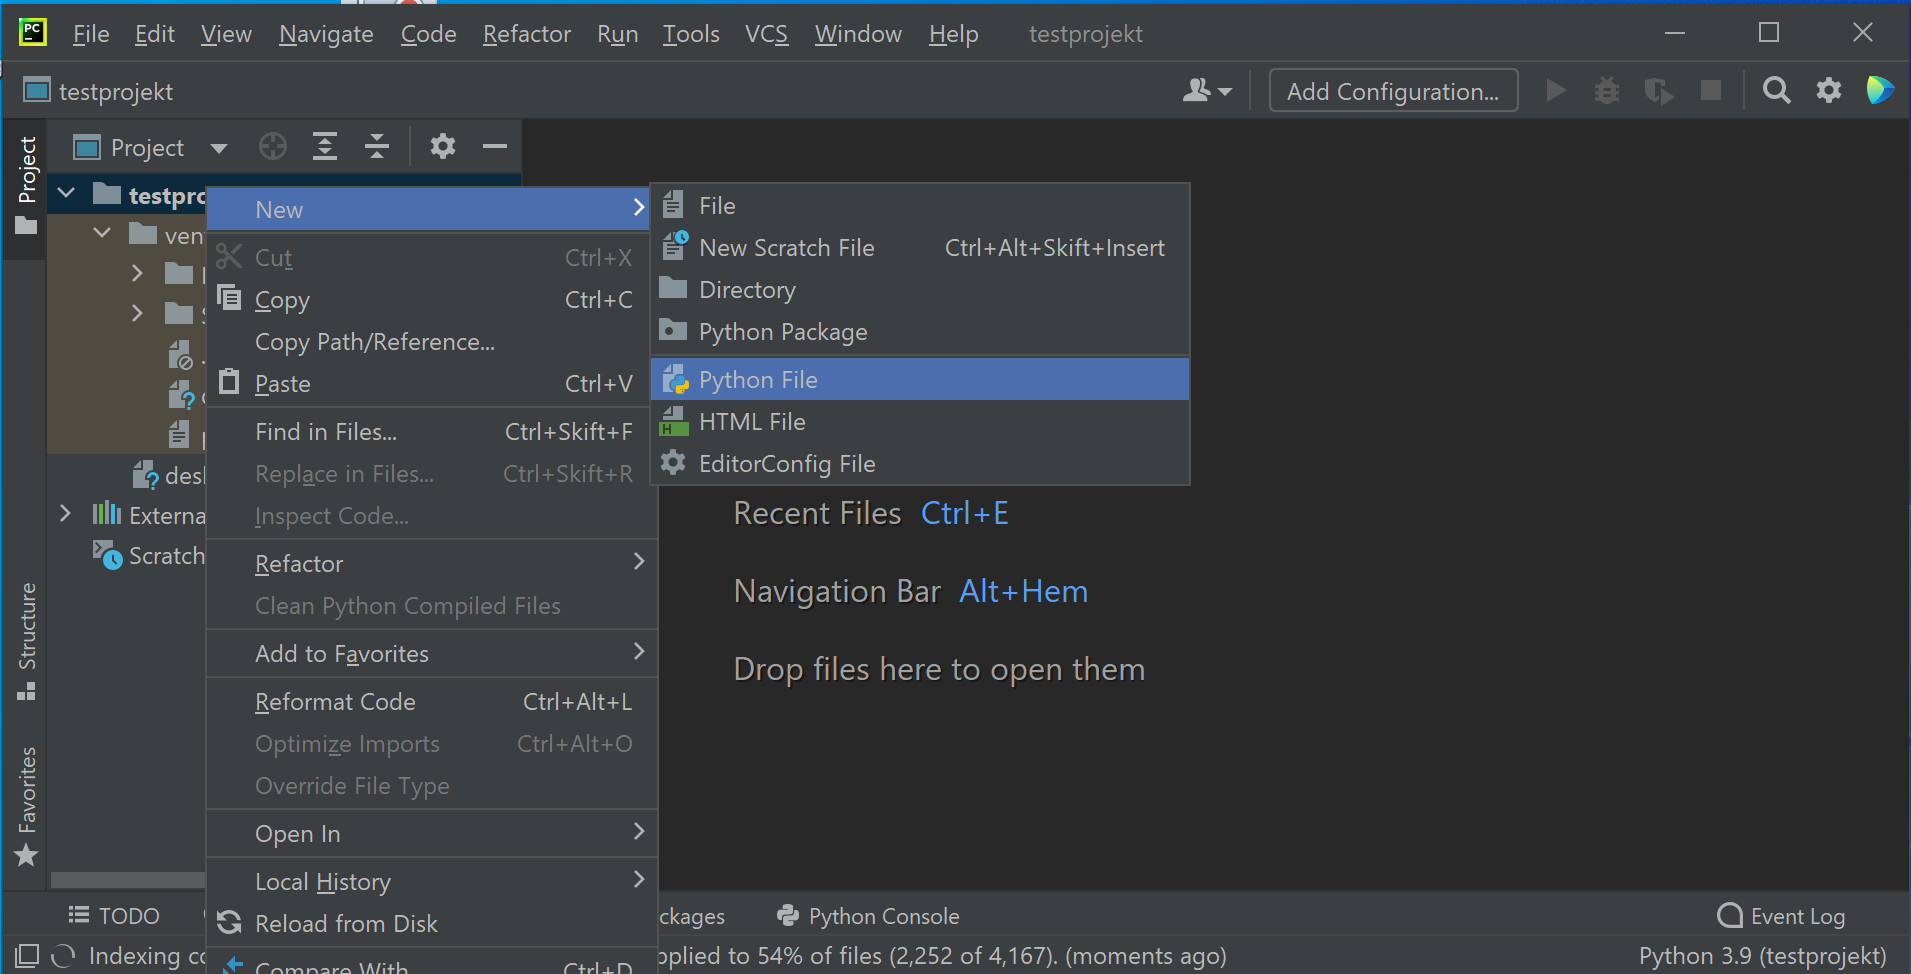The height and width of the screenshot is (974, 1911).
Task: Expand the External Libraries tree node
Action: (x=66, y=514)
